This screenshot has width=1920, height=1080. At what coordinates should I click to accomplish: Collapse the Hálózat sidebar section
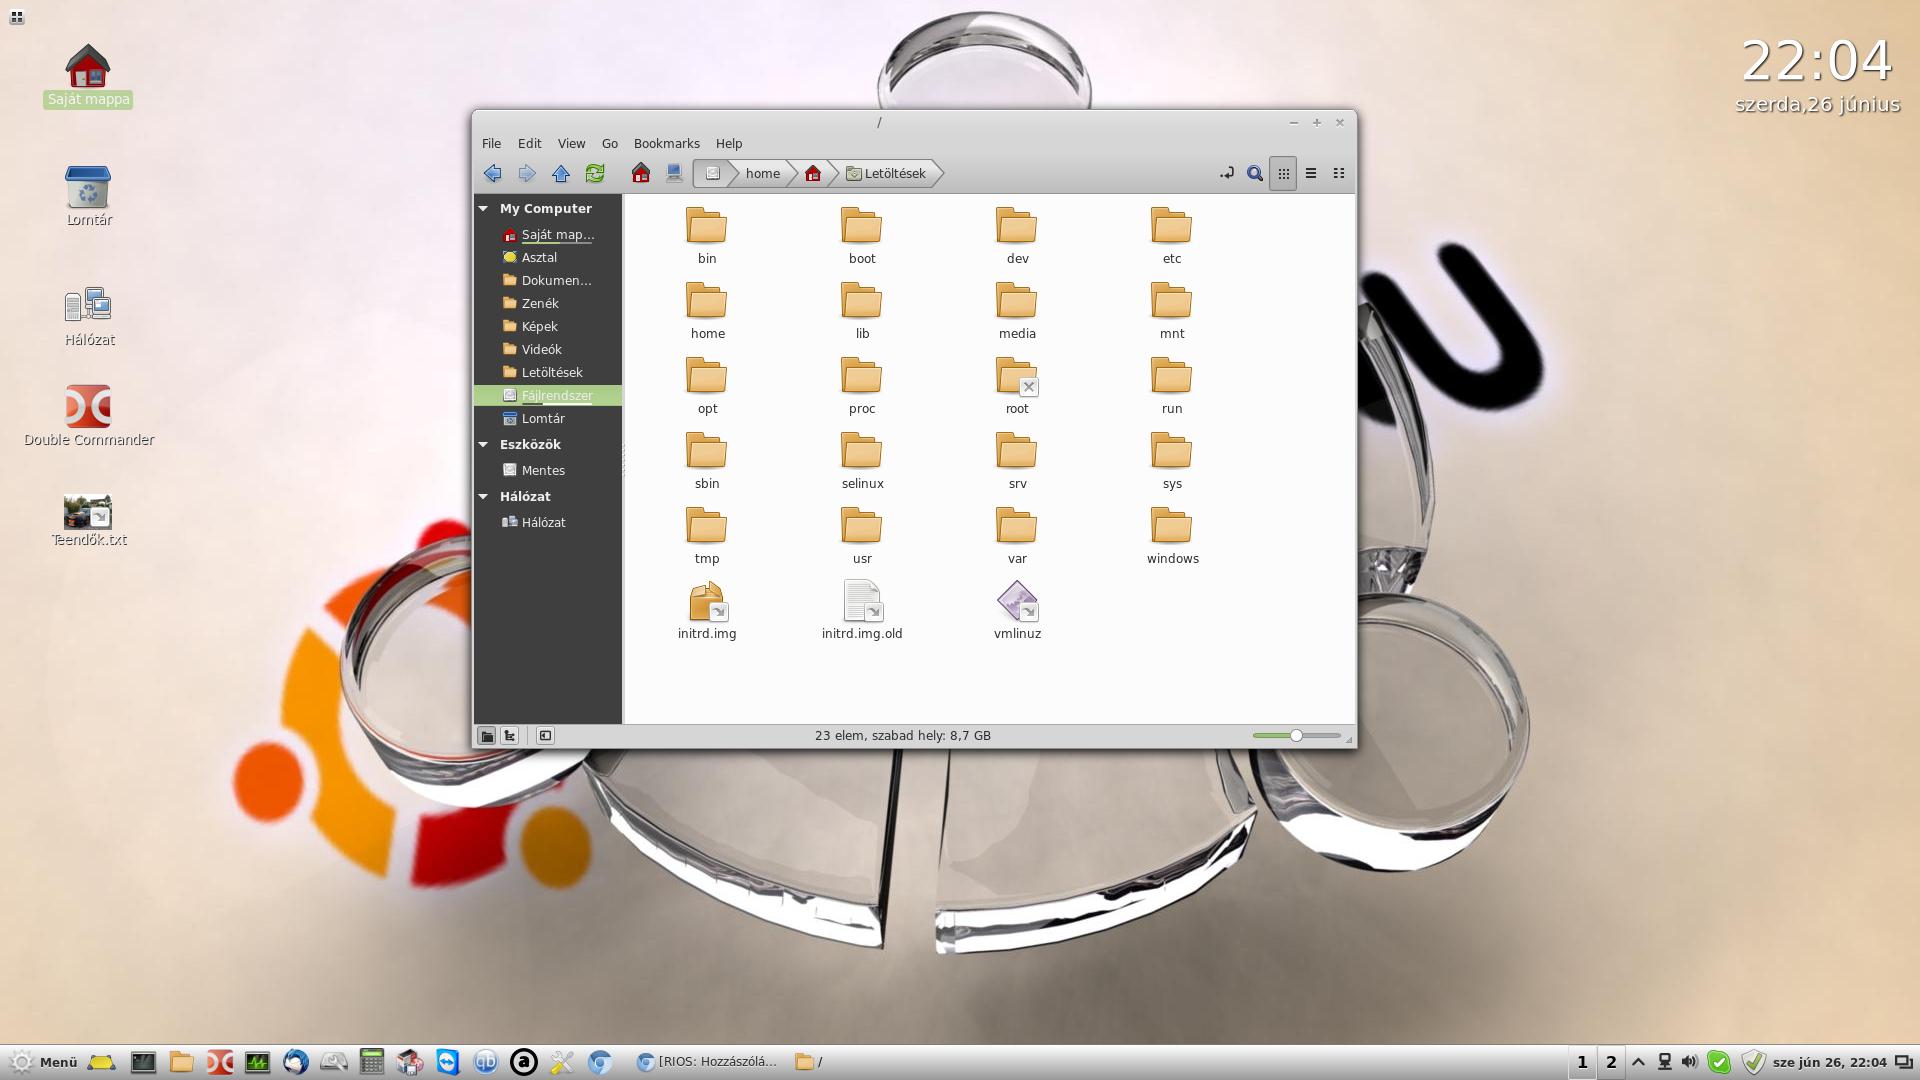click(x=483, y=497)
